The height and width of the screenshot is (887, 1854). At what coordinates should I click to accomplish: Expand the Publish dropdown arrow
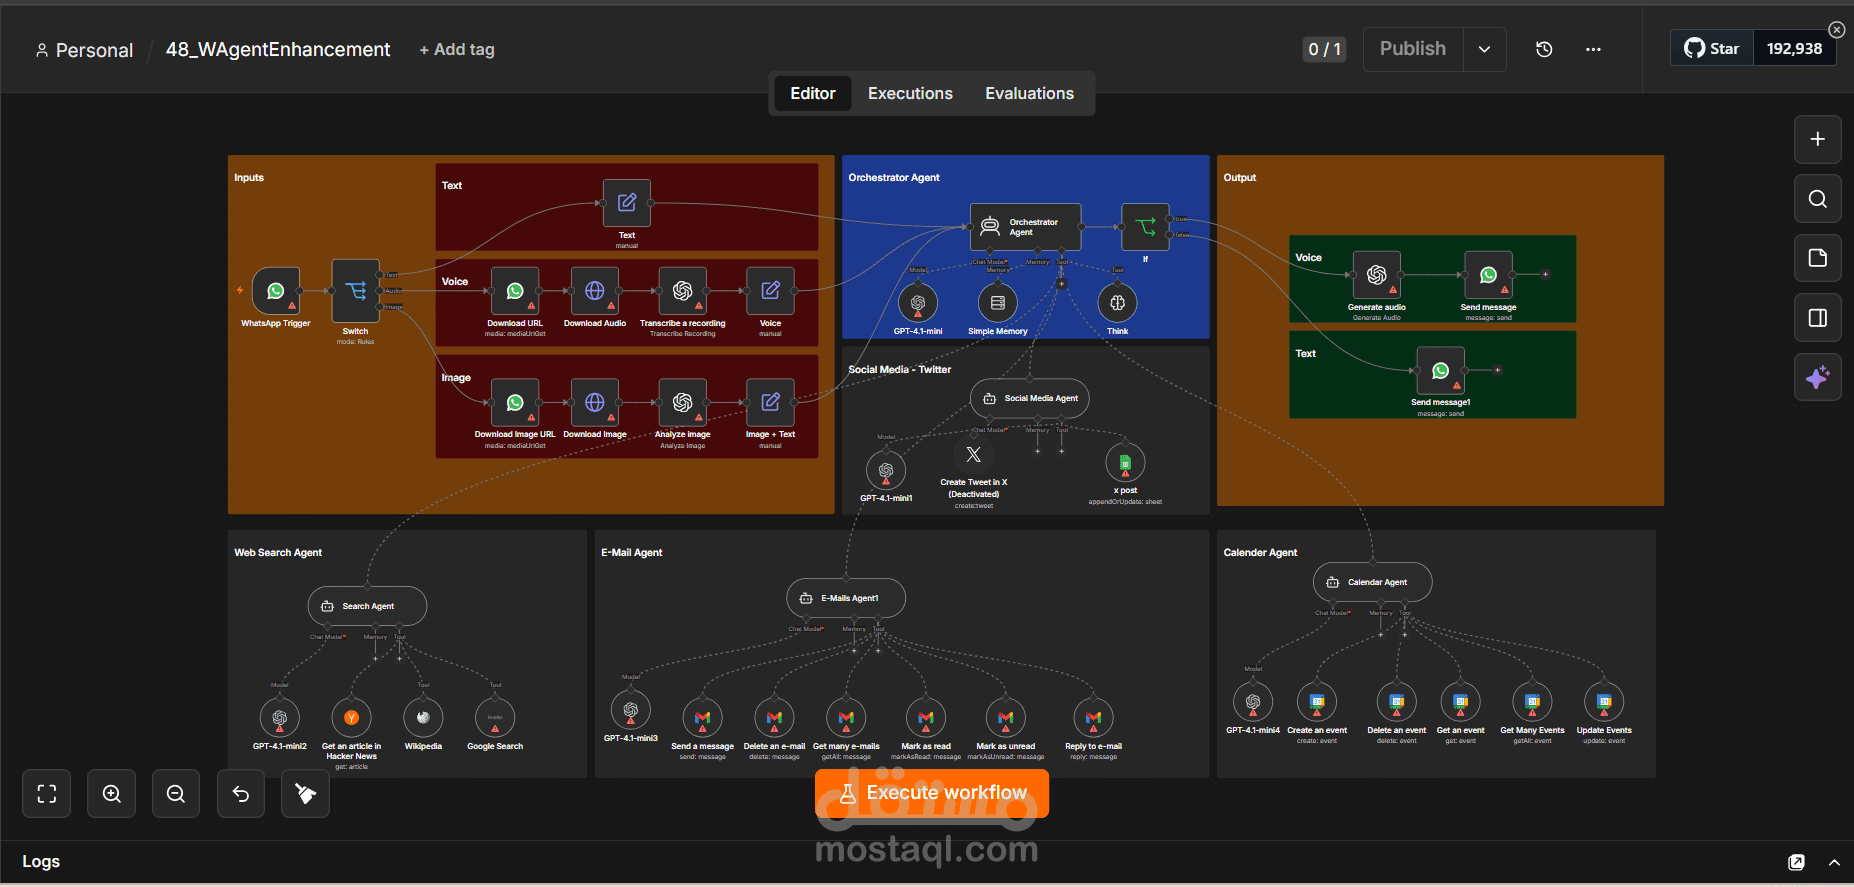(x=1485, y=49)
